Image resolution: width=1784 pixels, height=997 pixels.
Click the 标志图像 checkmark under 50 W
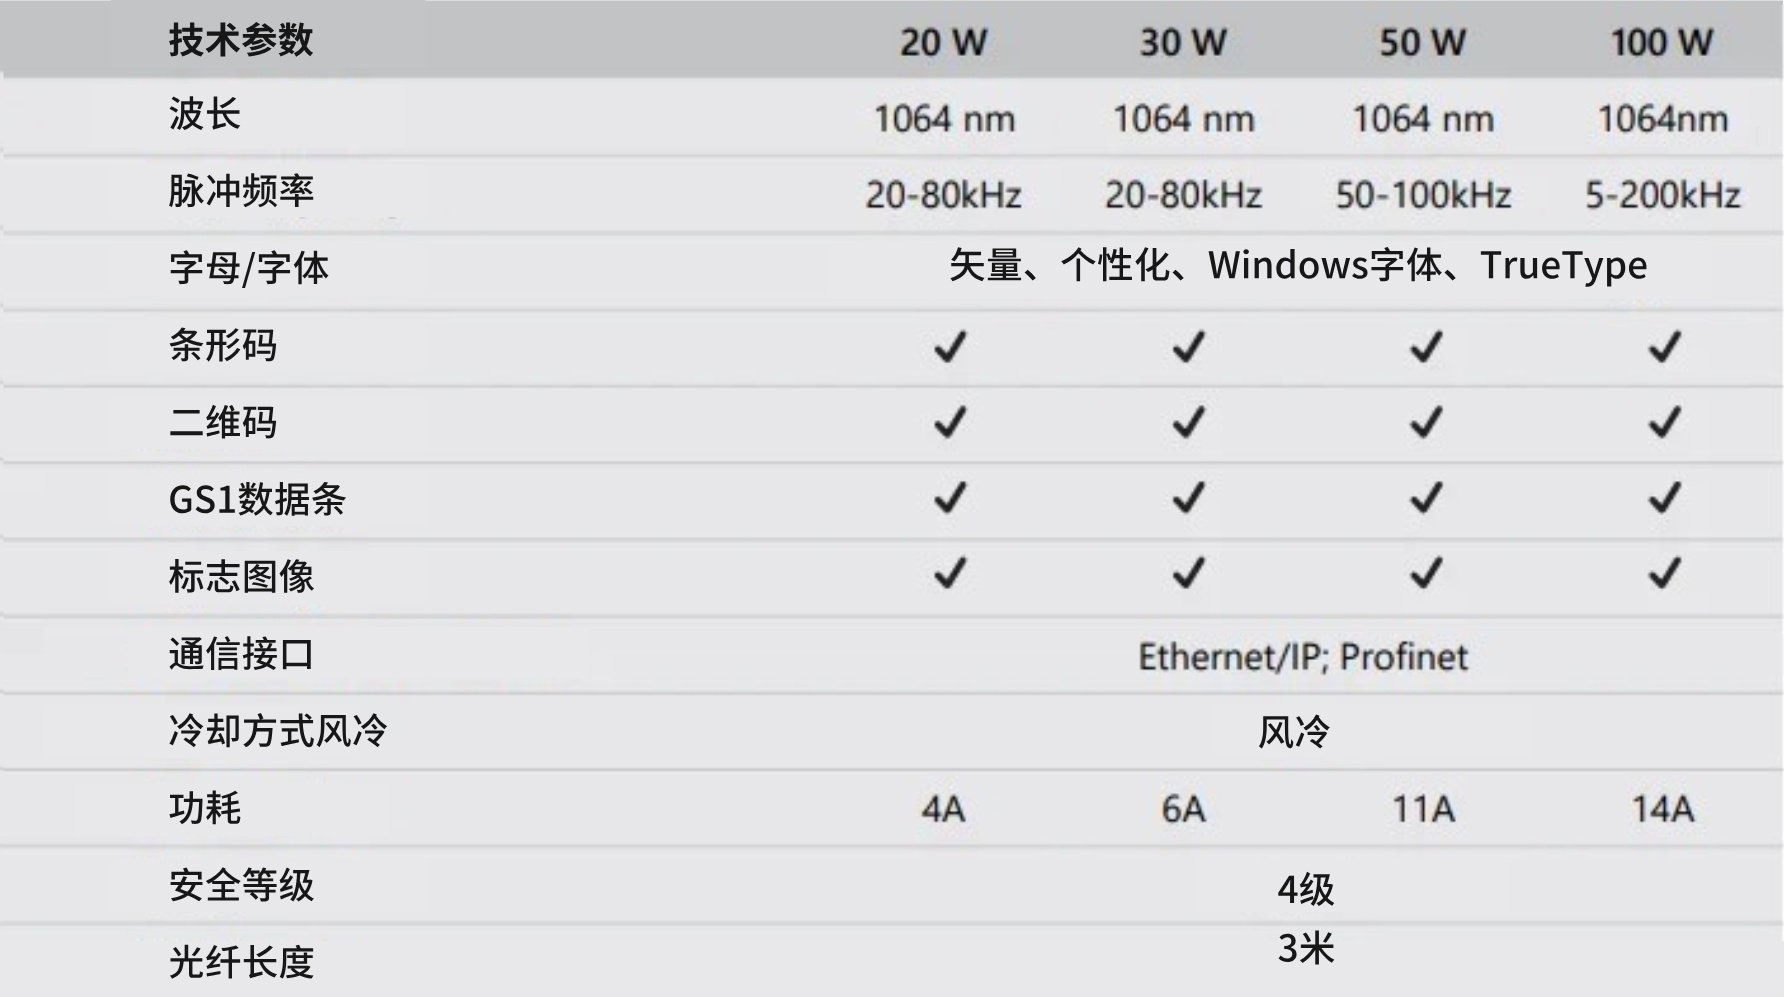[x=1426, y=574]
